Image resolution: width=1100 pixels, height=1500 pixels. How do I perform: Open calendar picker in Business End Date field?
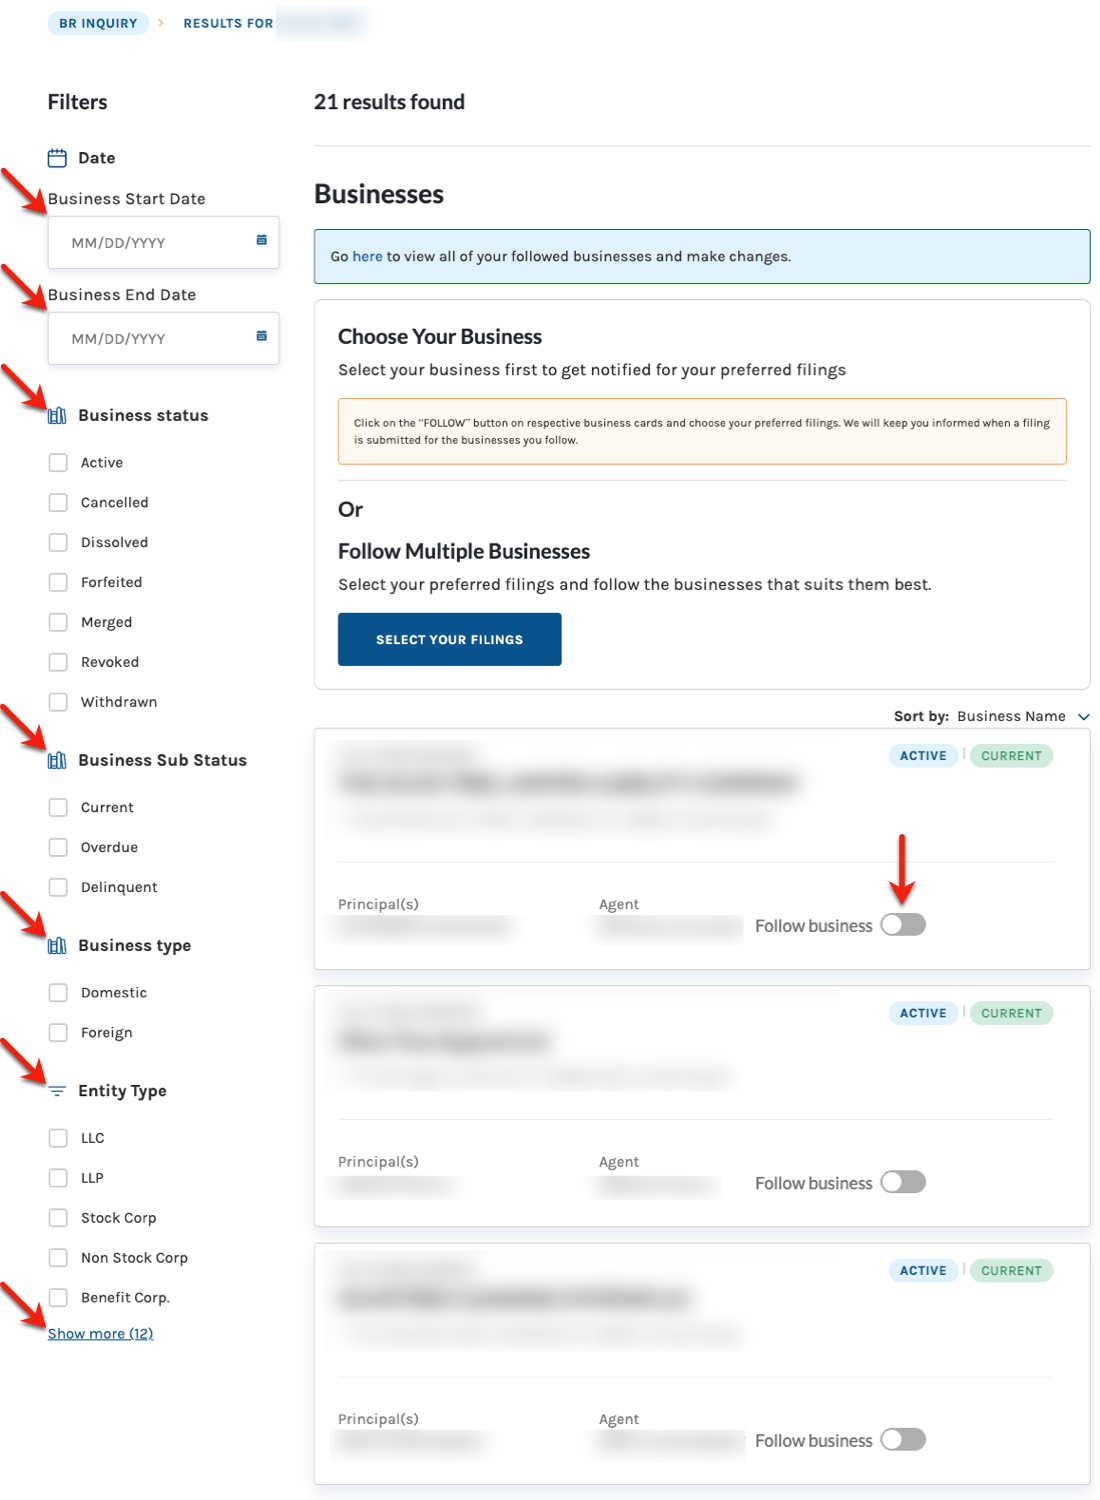coord(261,336)
